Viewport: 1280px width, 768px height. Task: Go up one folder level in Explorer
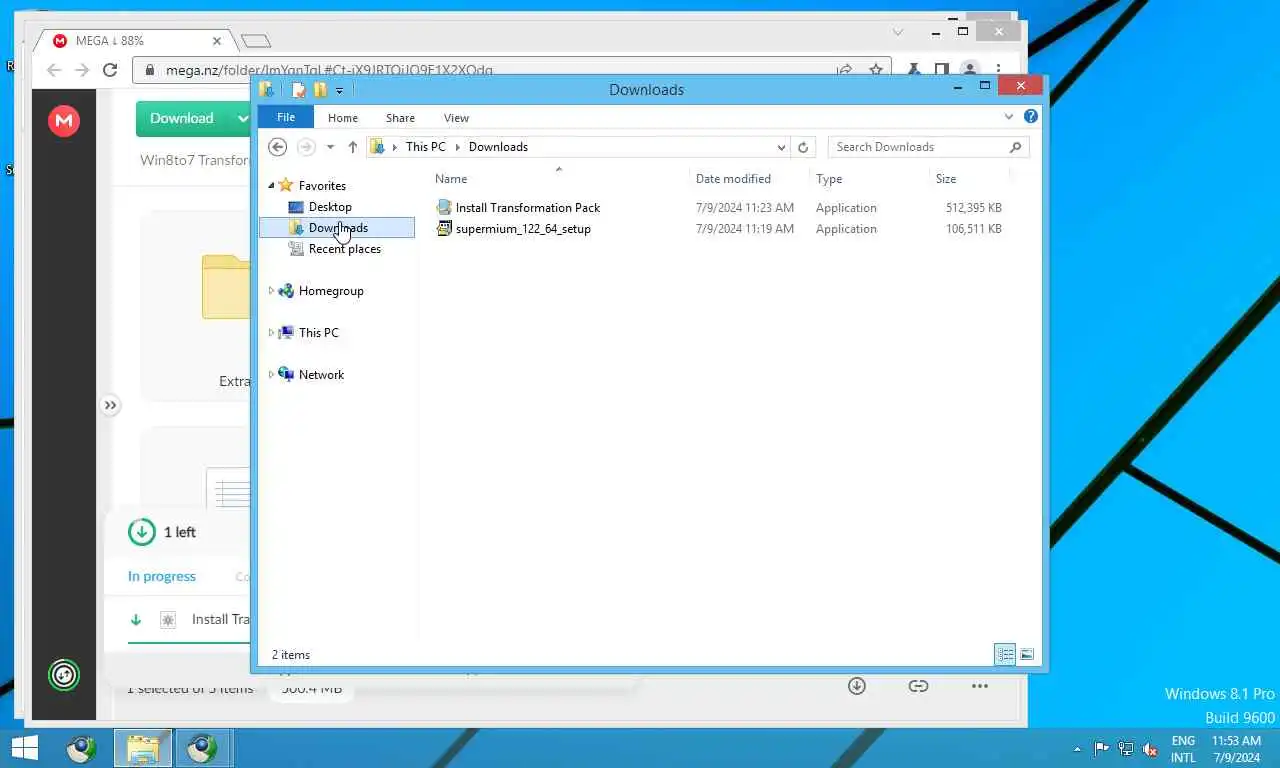[x=352, y=147]
